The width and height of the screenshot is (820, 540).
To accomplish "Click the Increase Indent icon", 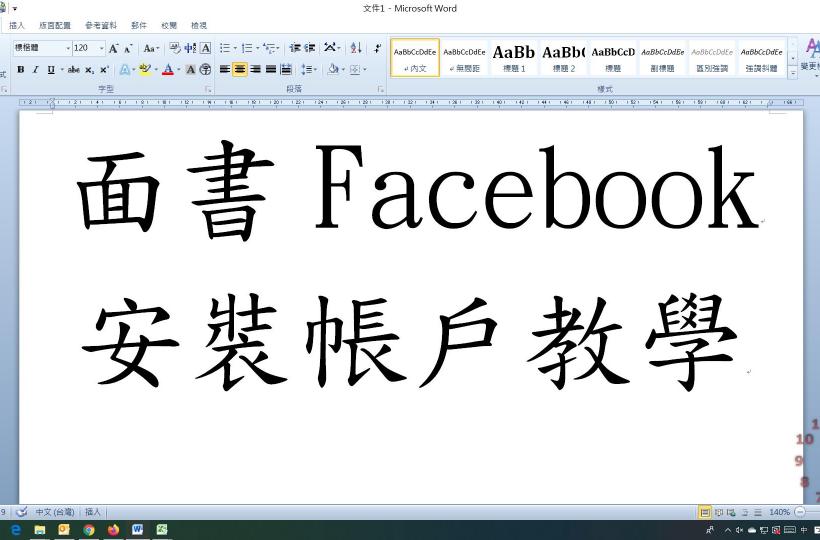I will (x=310, y=49).
